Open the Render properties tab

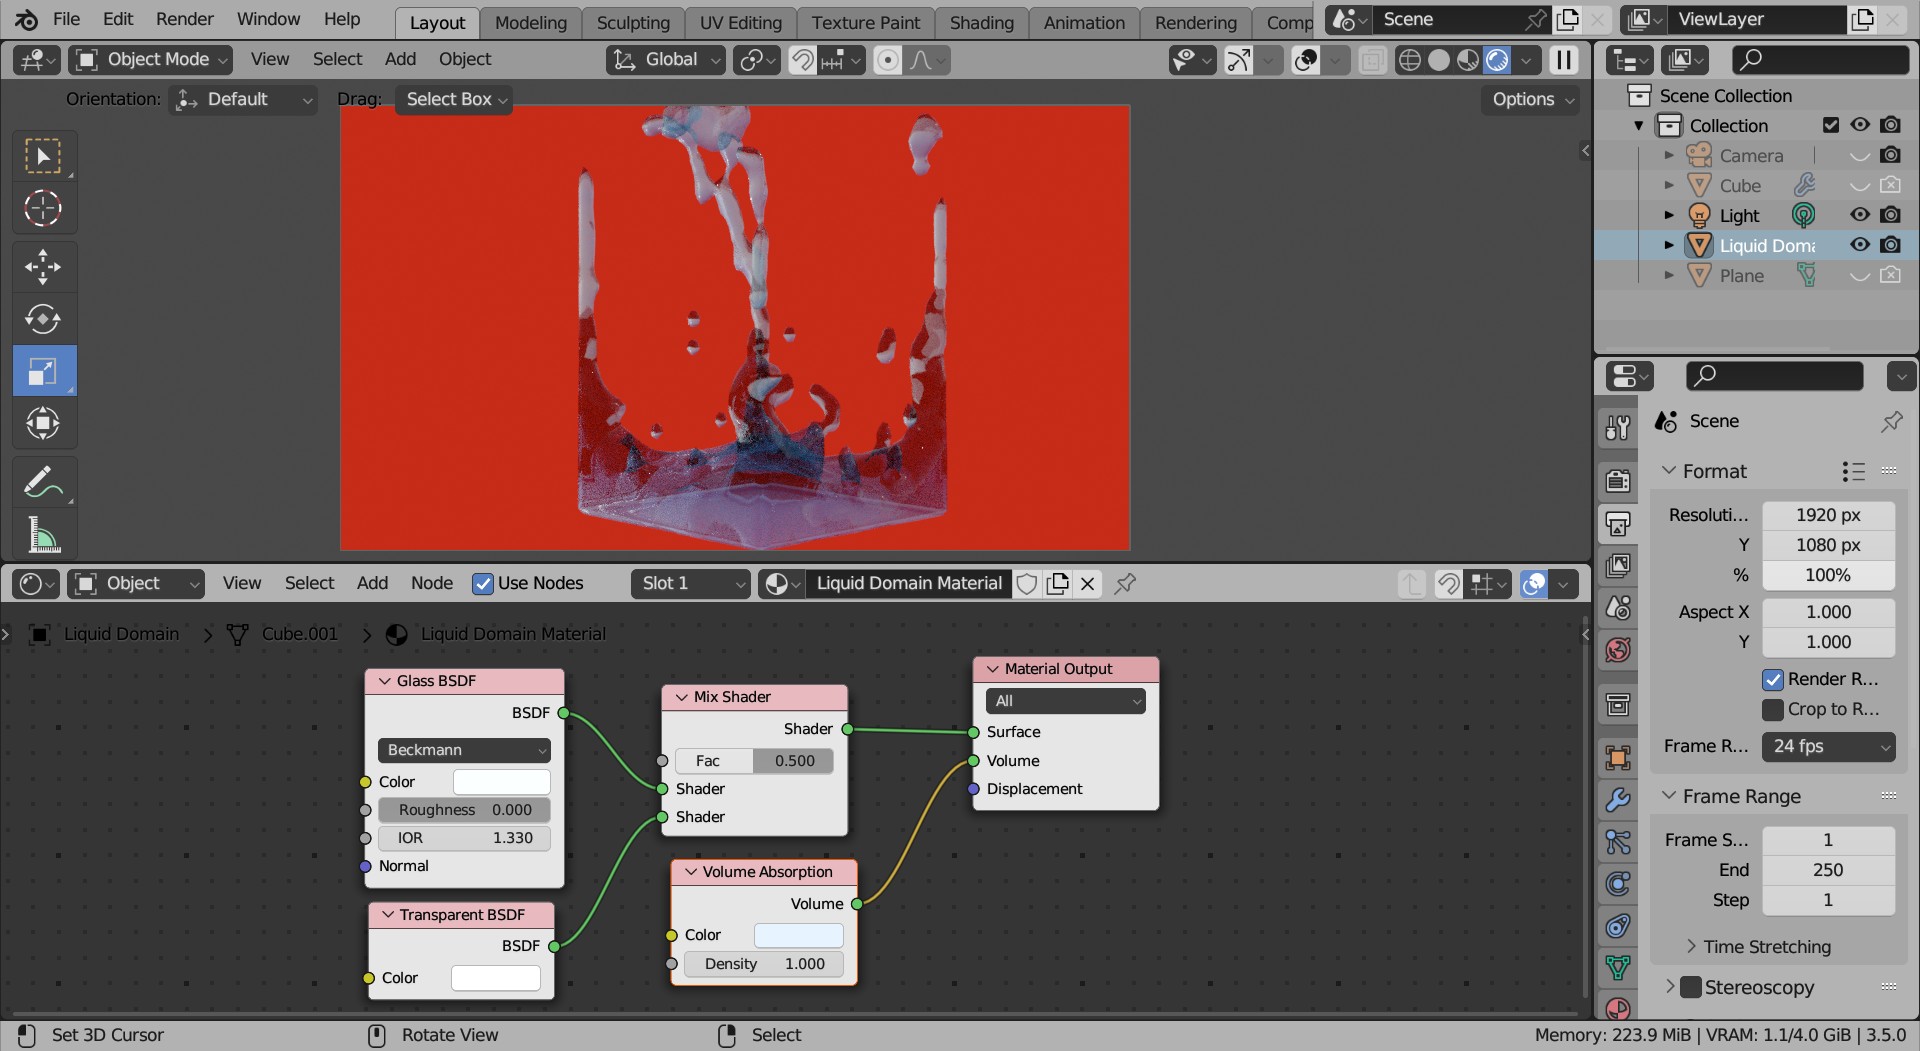tap(1618, 480)
